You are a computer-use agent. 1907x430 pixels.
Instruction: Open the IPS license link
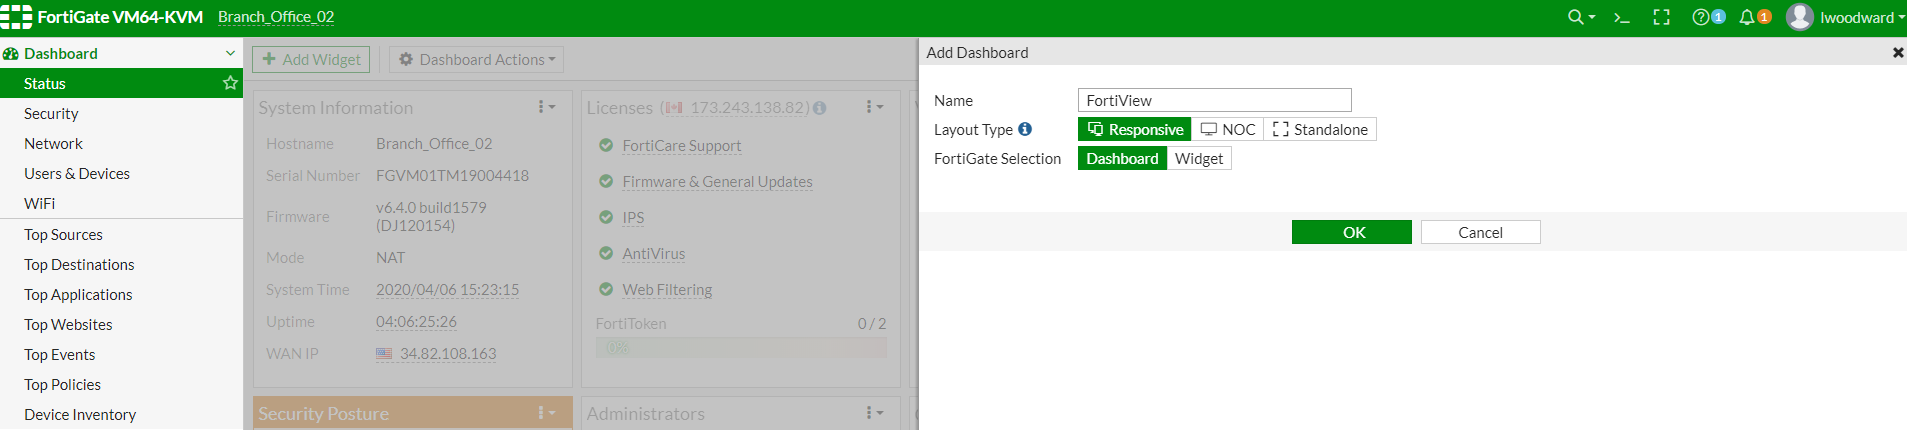[633, 218]
